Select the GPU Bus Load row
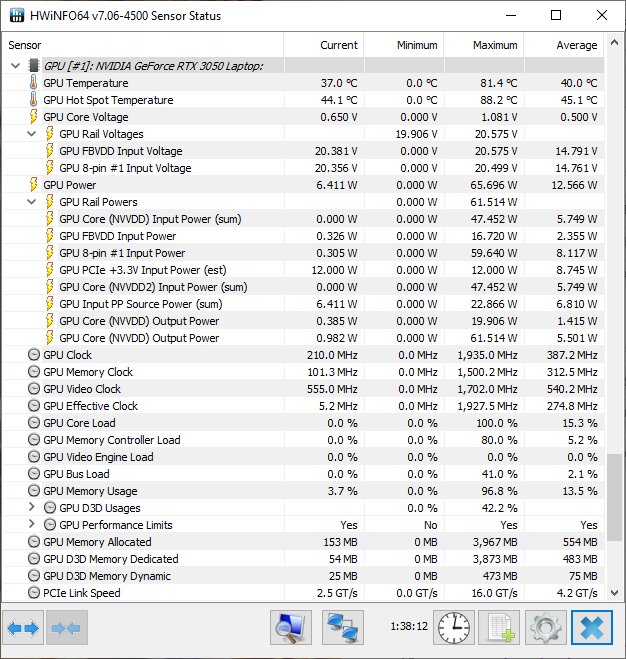This screenshot has width=626, height=659. [x=304, y=474]
